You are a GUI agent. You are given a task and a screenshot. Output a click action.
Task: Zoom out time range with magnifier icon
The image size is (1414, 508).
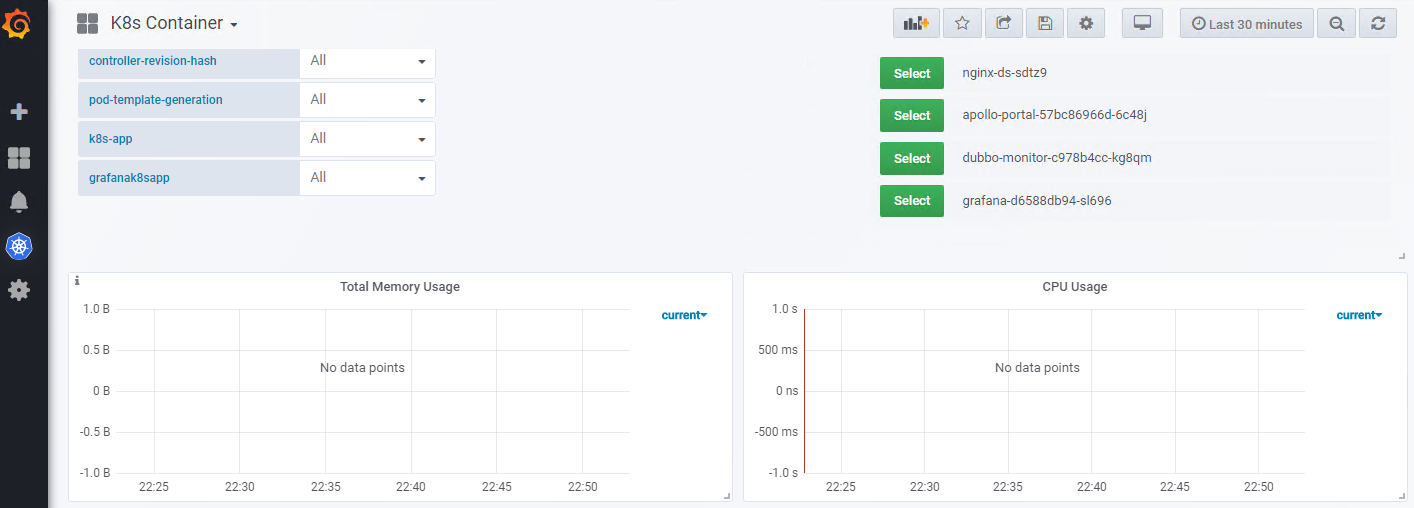point(1336,24)
